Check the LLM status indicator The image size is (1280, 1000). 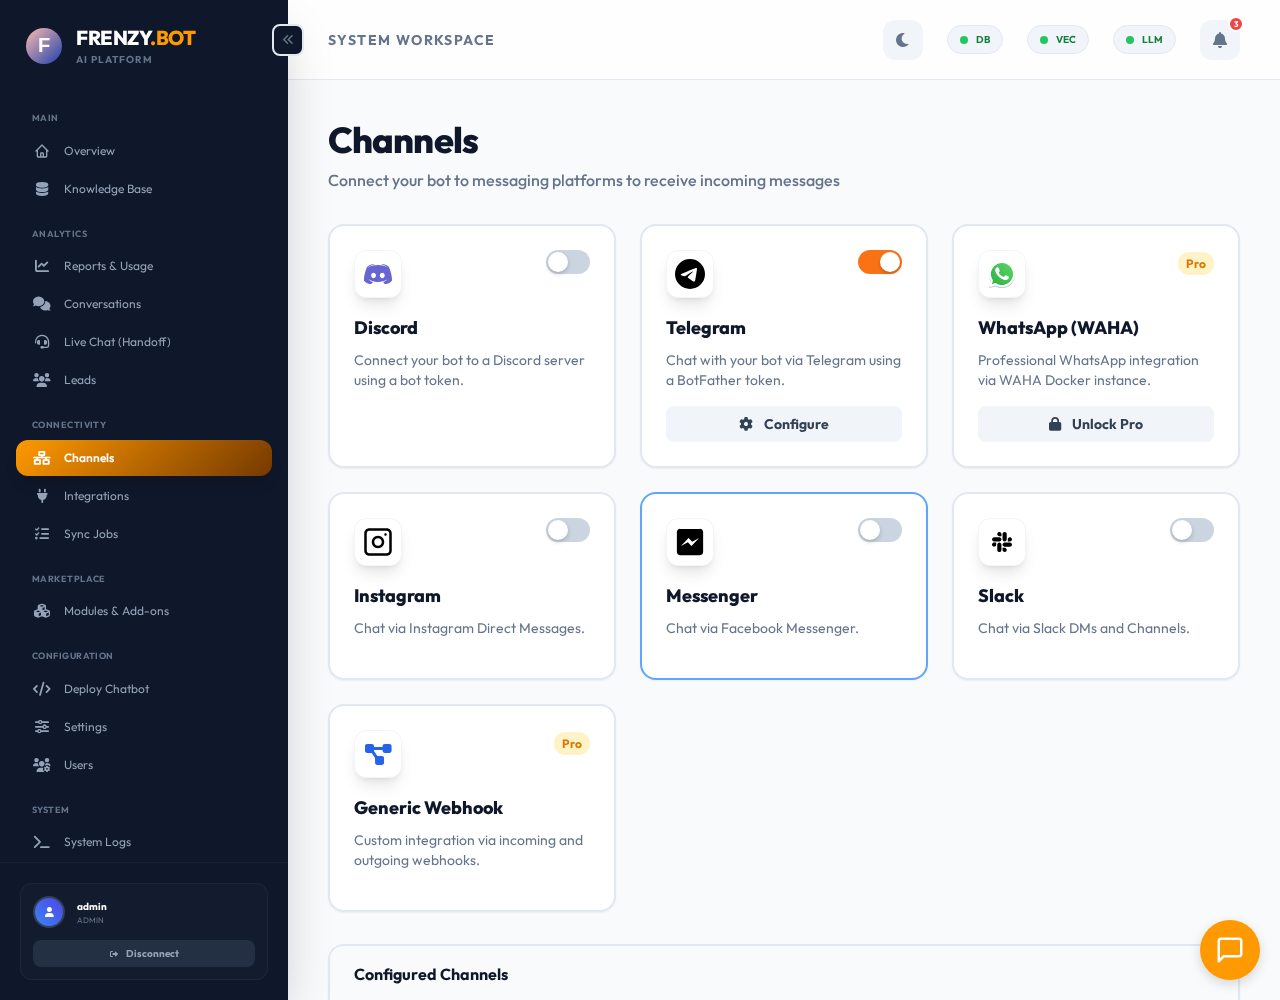tap(1144, 40)
